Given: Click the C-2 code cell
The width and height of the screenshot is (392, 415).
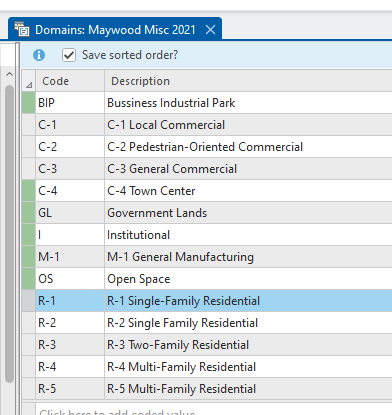Looking at the screenshot, I should tap(70, 147).
